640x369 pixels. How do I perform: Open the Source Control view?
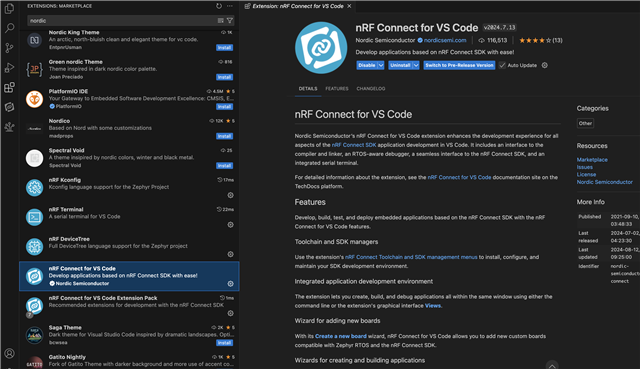tap(9, 48)
